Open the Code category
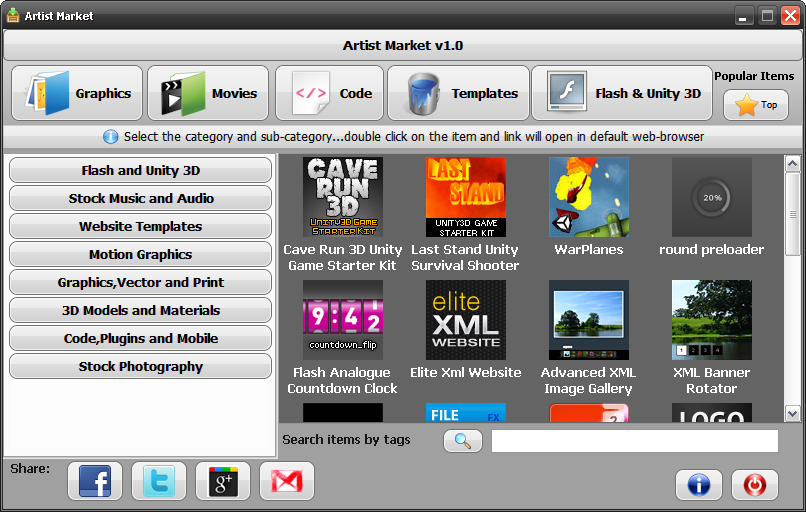806x512 pixels. pyautogui.click(x=329, y=93)
